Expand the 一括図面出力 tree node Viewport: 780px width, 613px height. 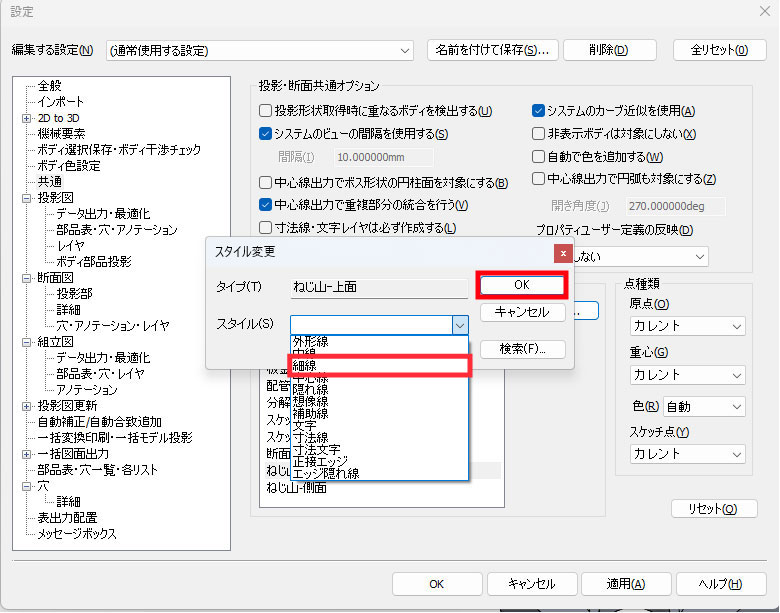point(27,454)
